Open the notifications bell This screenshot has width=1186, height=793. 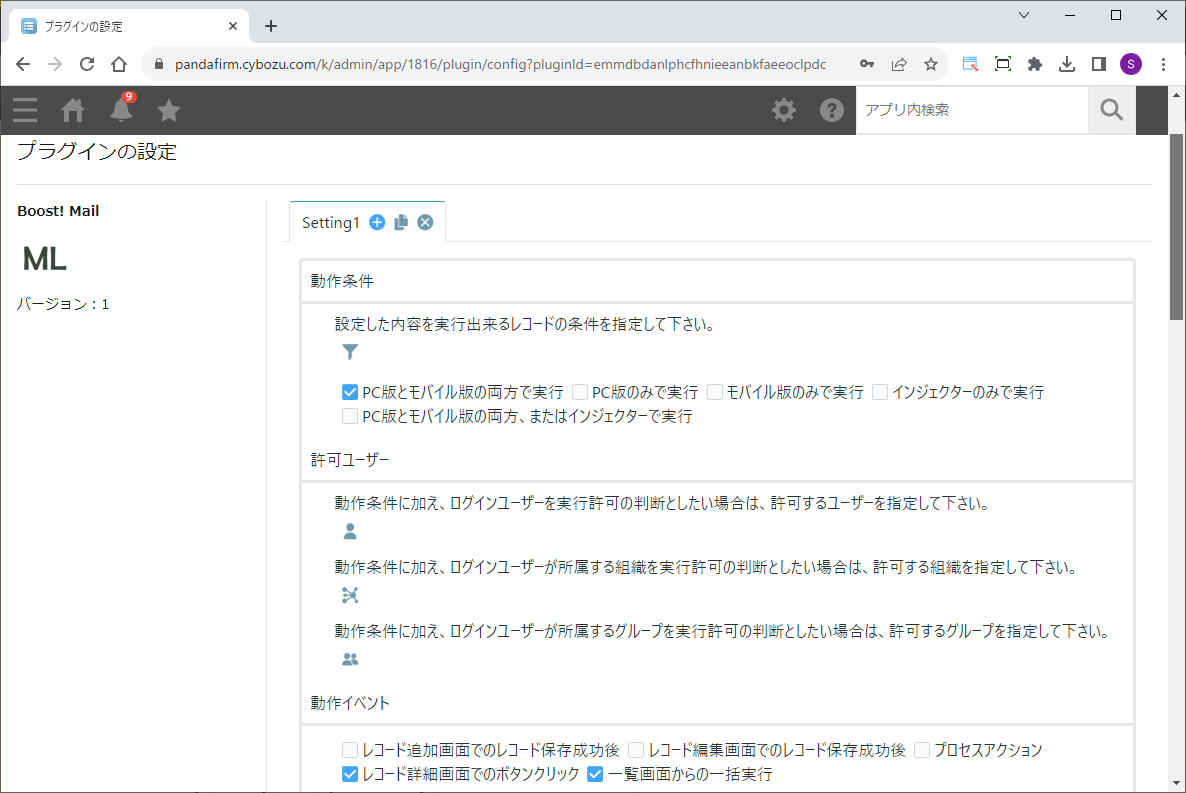(x=121, y=110)
